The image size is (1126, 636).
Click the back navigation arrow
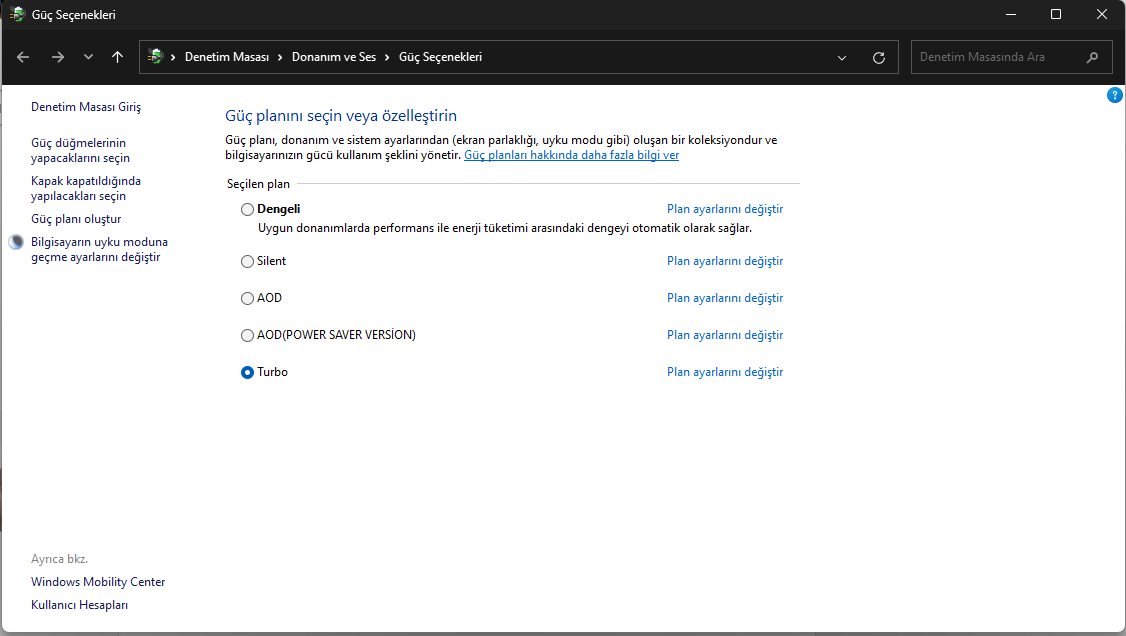(23, 57)
